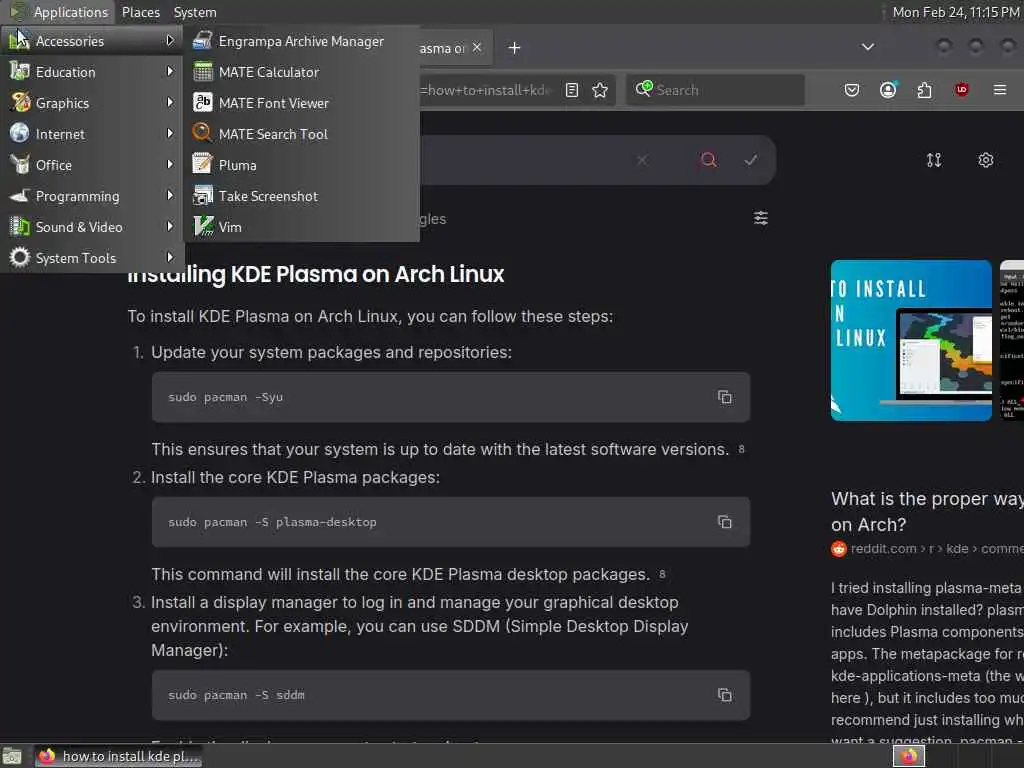This screenshot has height=768, width=1024.
Task: Open a new Firefox tab
Action: point(514,48)
